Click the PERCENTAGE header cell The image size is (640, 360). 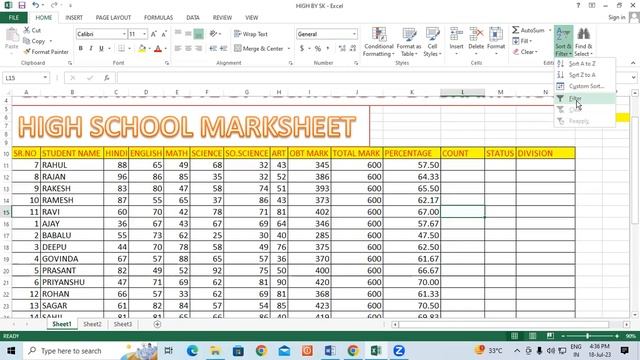tap(411, 153)
